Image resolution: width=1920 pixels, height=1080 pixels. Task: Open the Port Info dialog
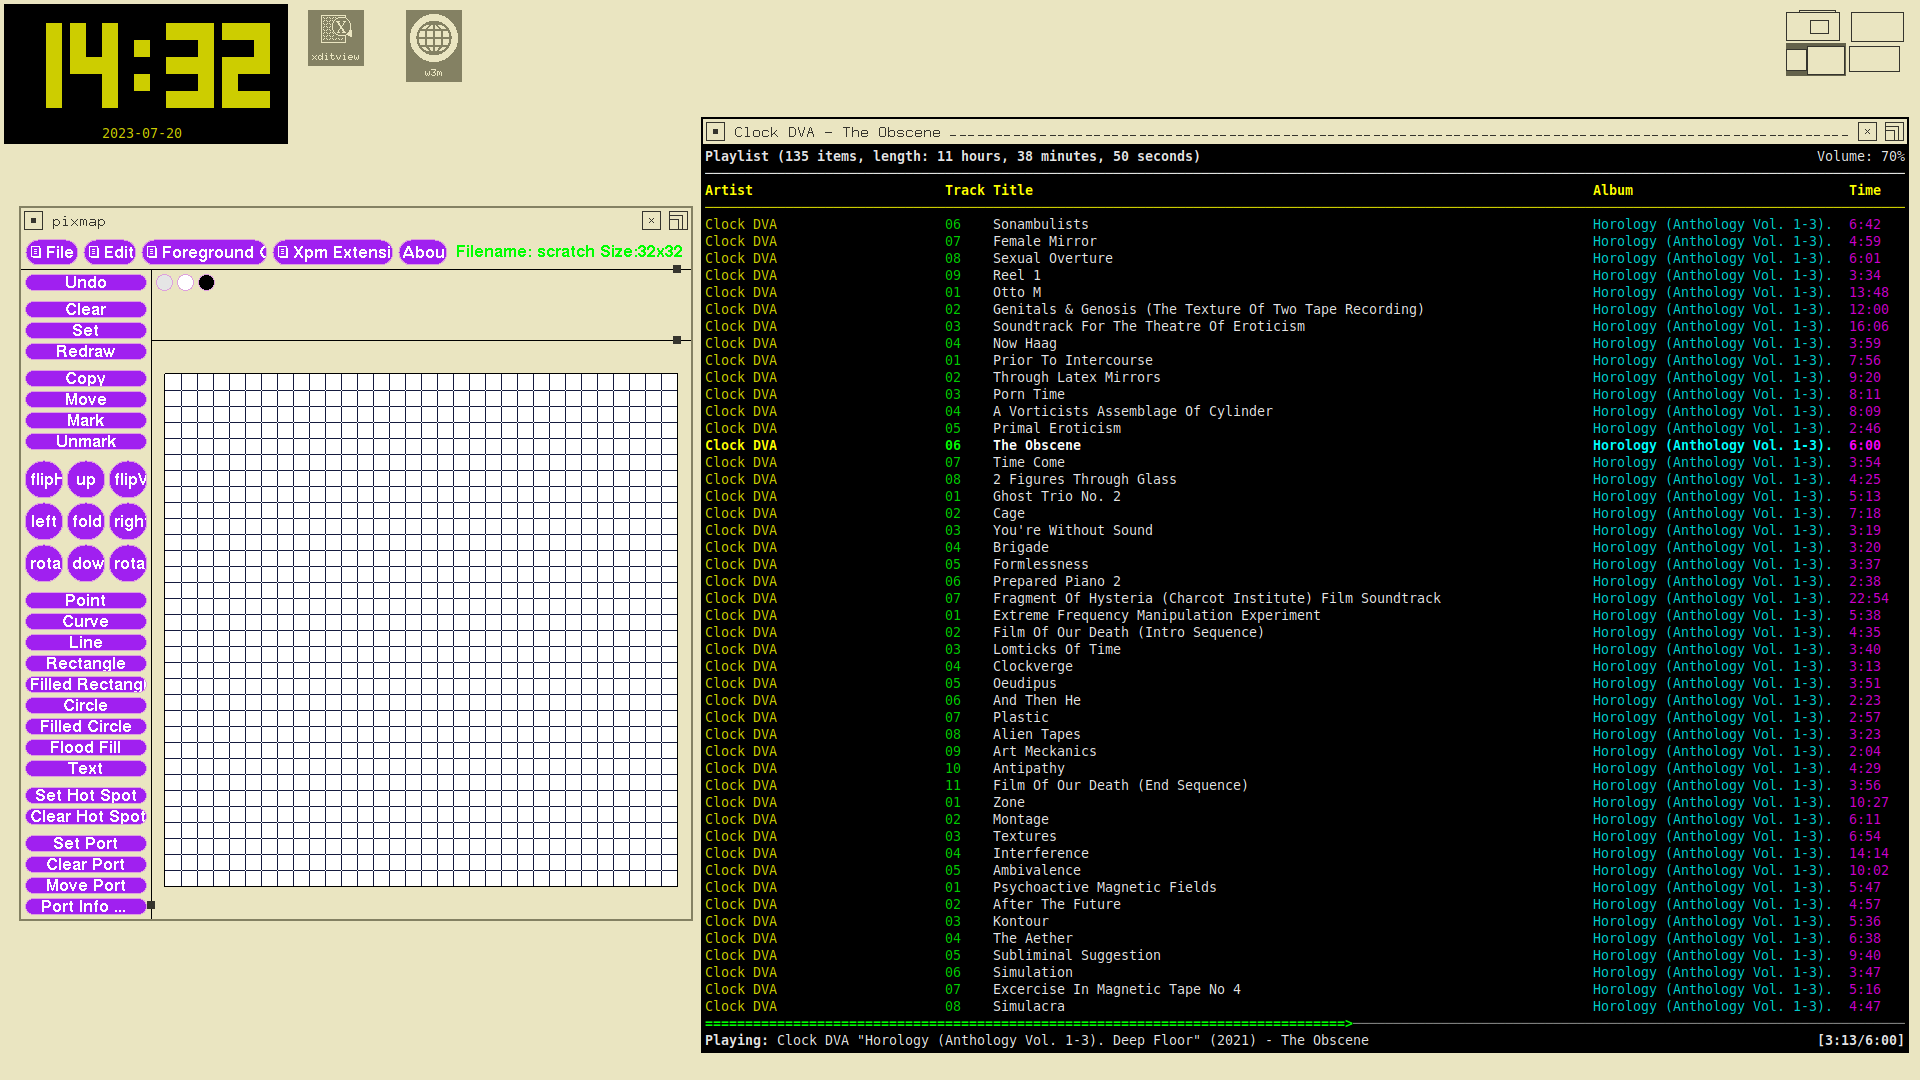click(x=86, y=907)
